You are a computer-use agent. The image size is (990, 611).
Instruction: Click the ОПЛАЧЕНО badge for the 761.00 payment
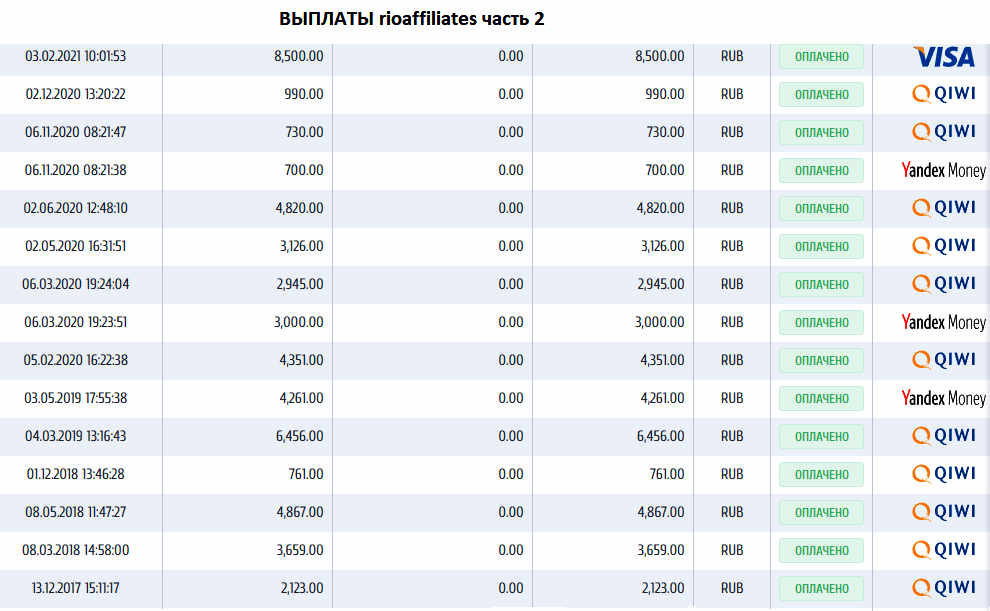[821, 474]
